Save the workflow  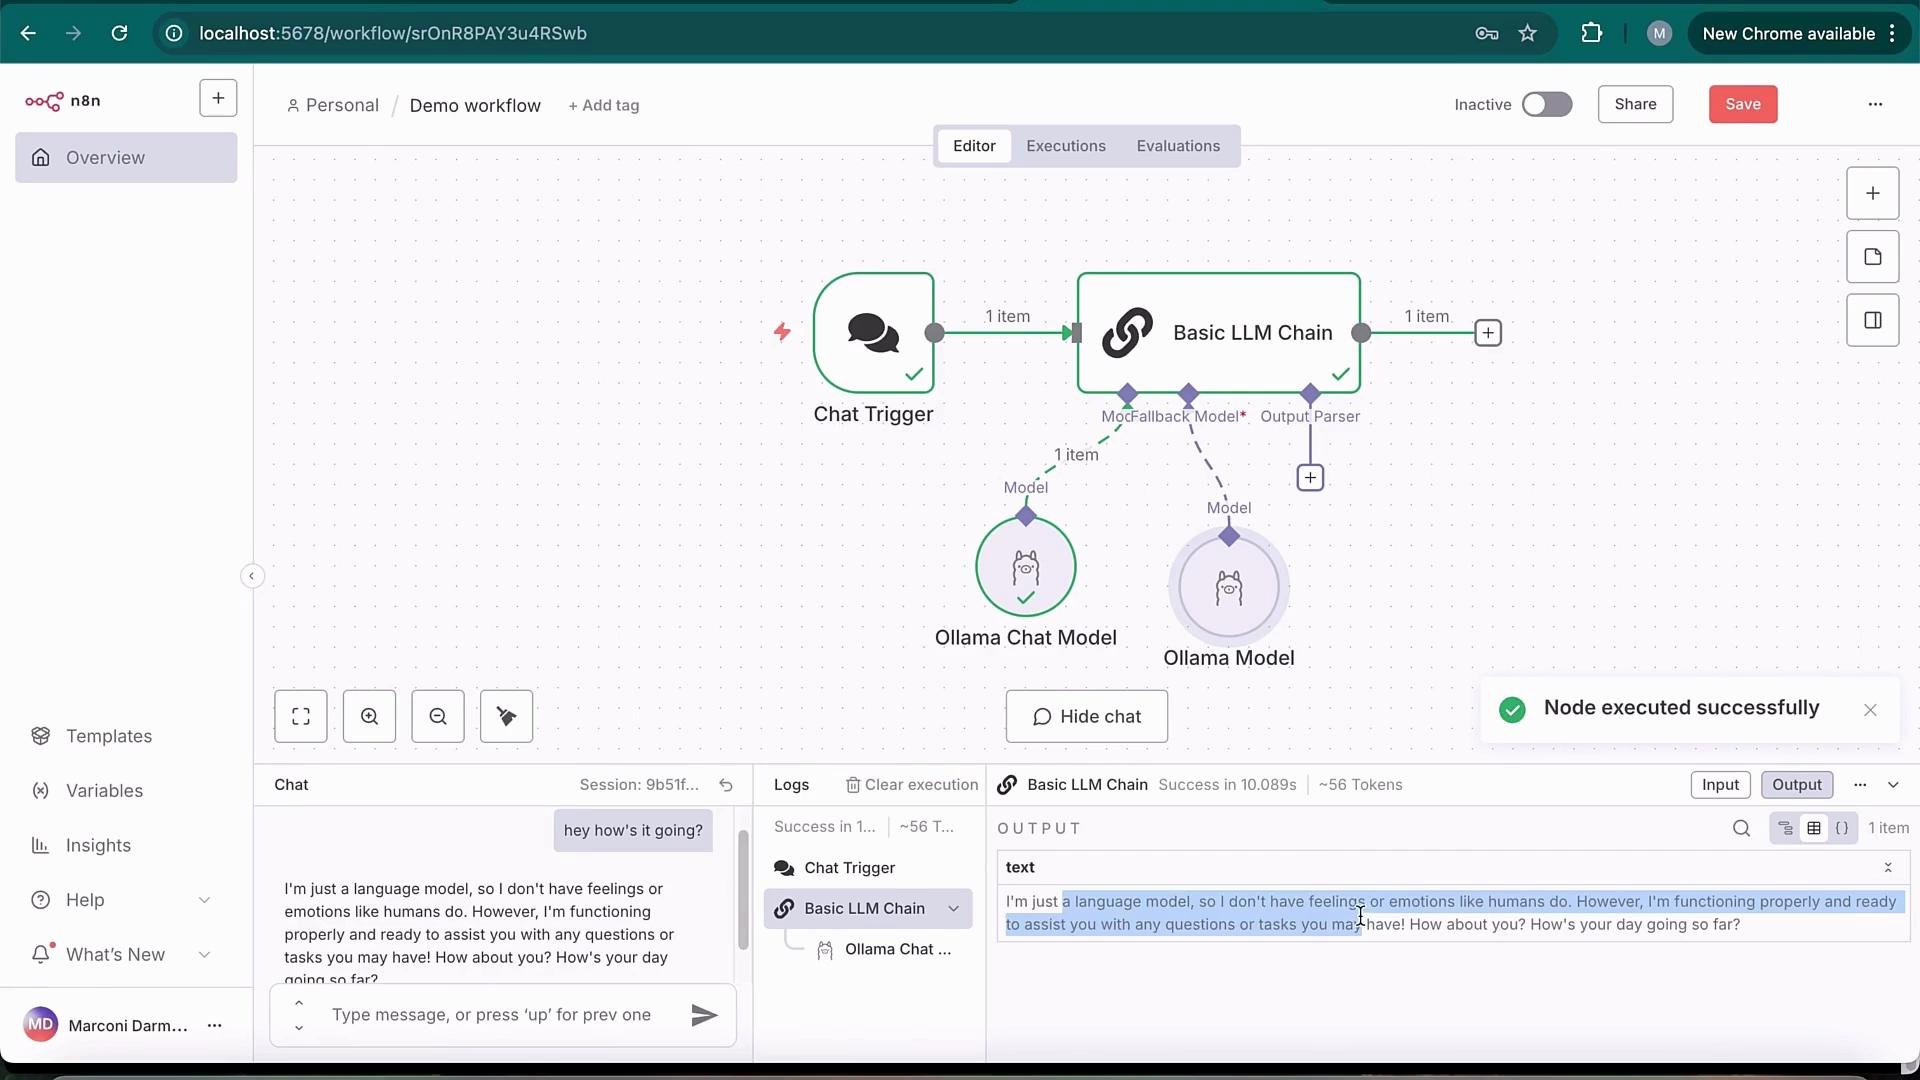tap(1743, 104)
